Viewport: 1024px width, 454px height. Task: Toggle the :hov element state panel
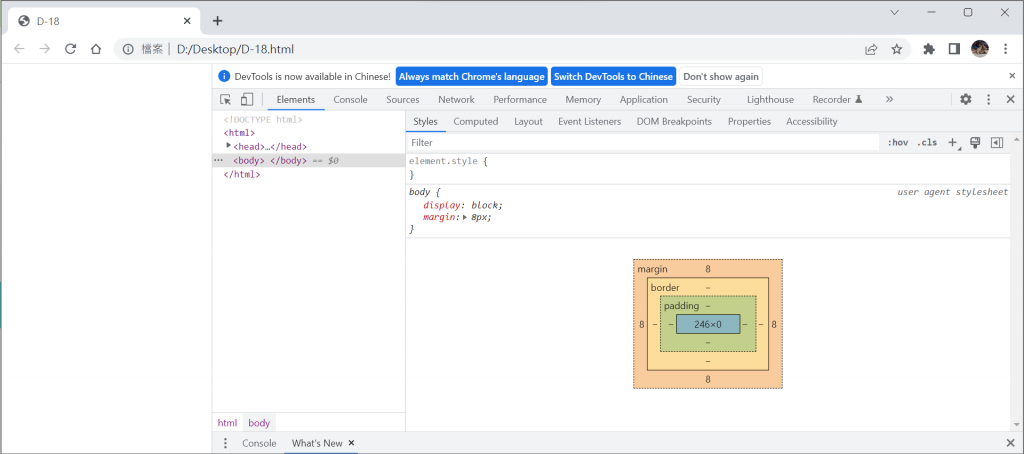[x=897, y=143]
